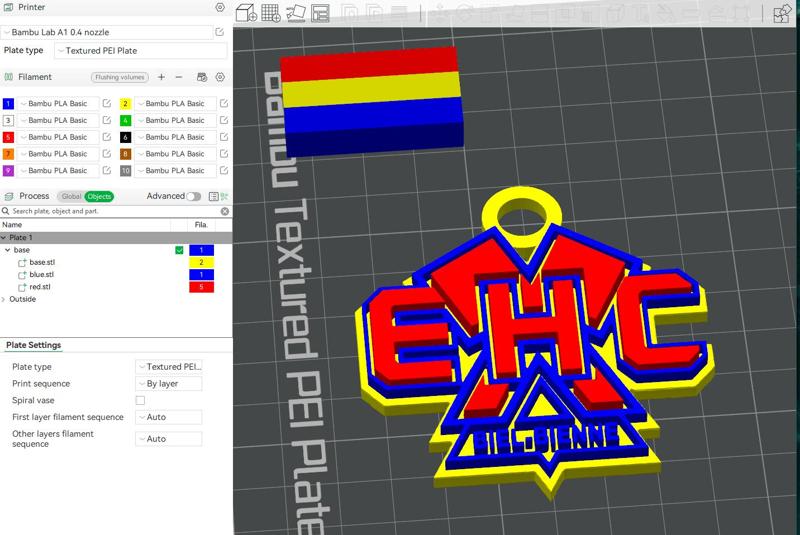
Task: Open filament 1 Bambu PLA Basic dropdown
Action: [x=58, y=103]
